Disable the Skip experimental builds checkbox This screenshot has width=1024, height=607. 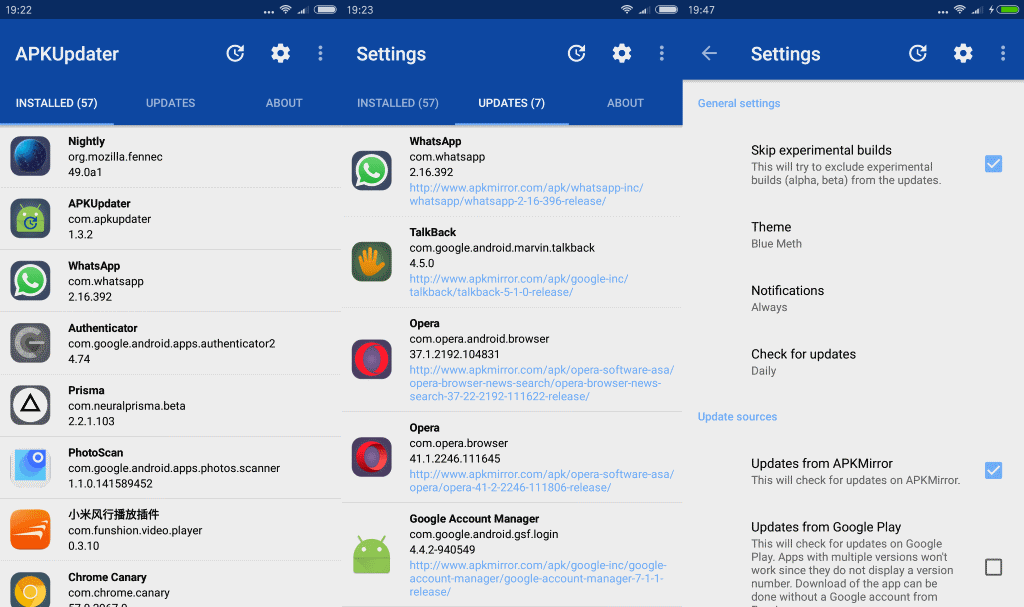tap(993, 164)
